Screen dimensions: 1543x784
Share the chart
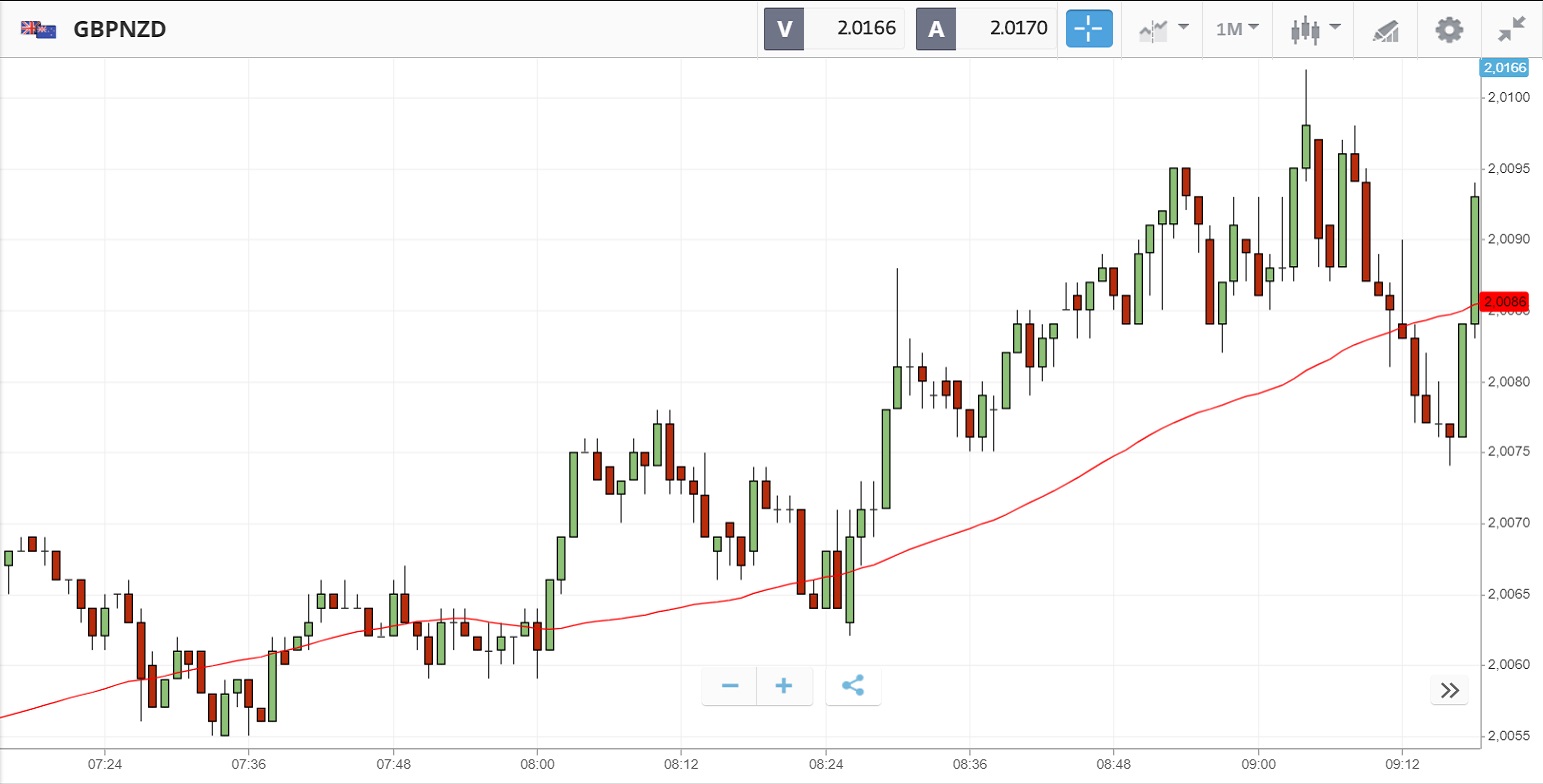853,686
